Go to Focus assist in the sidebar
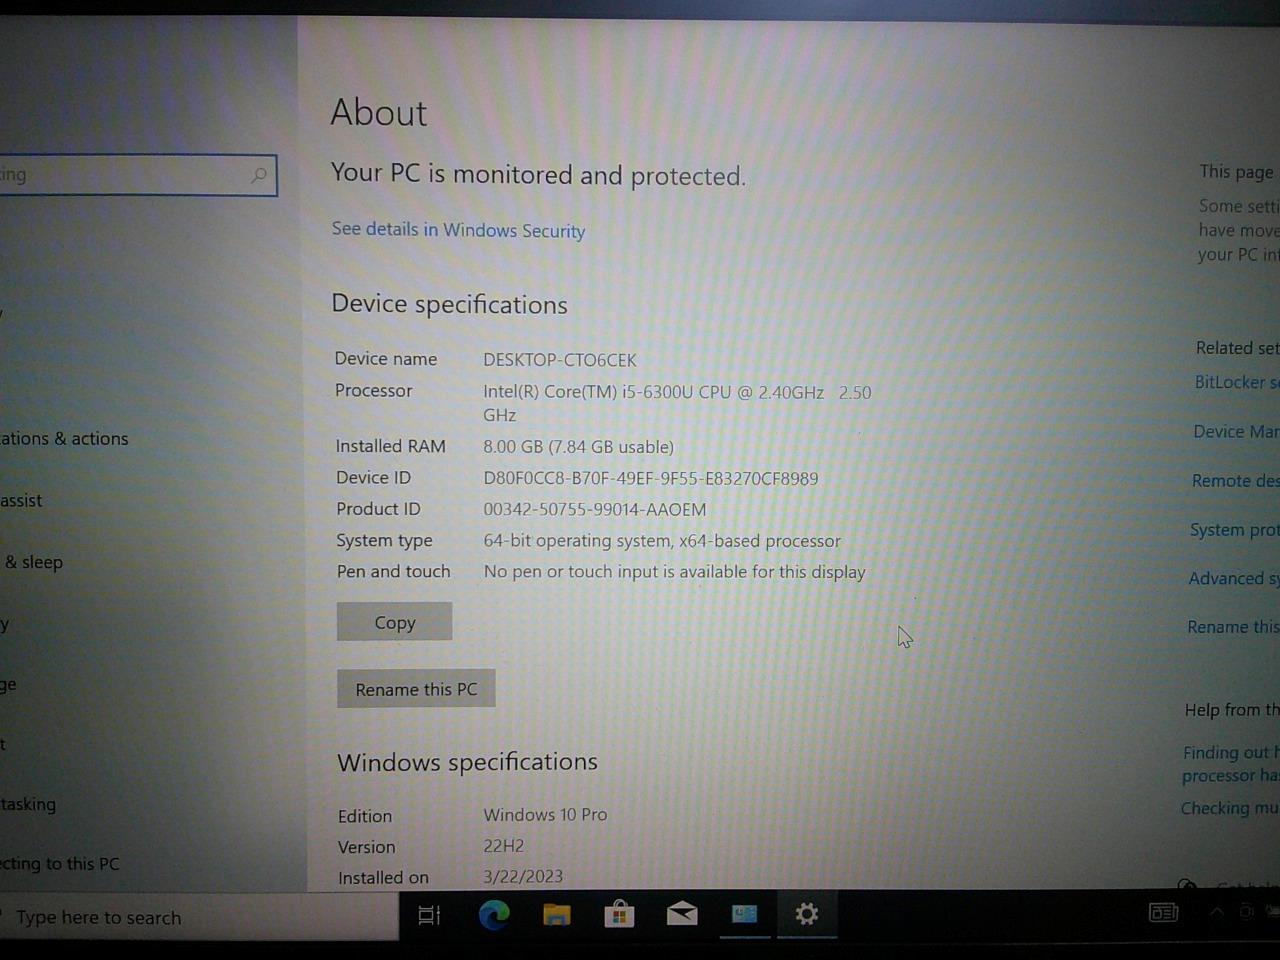The width and height of the screenshot is (1280, 960). 21,500
